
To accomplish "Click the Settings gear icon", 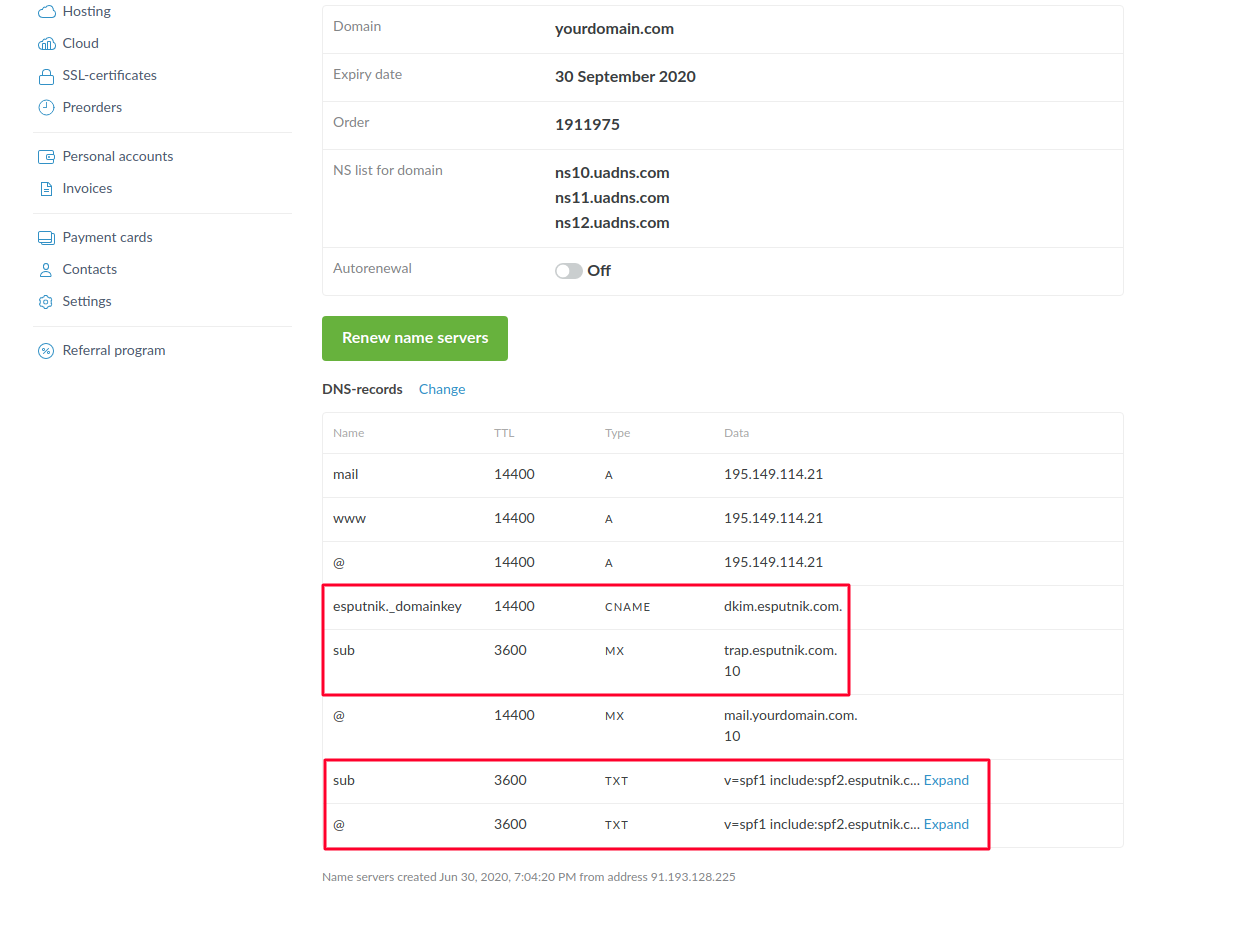I will (x=46, y=302).
